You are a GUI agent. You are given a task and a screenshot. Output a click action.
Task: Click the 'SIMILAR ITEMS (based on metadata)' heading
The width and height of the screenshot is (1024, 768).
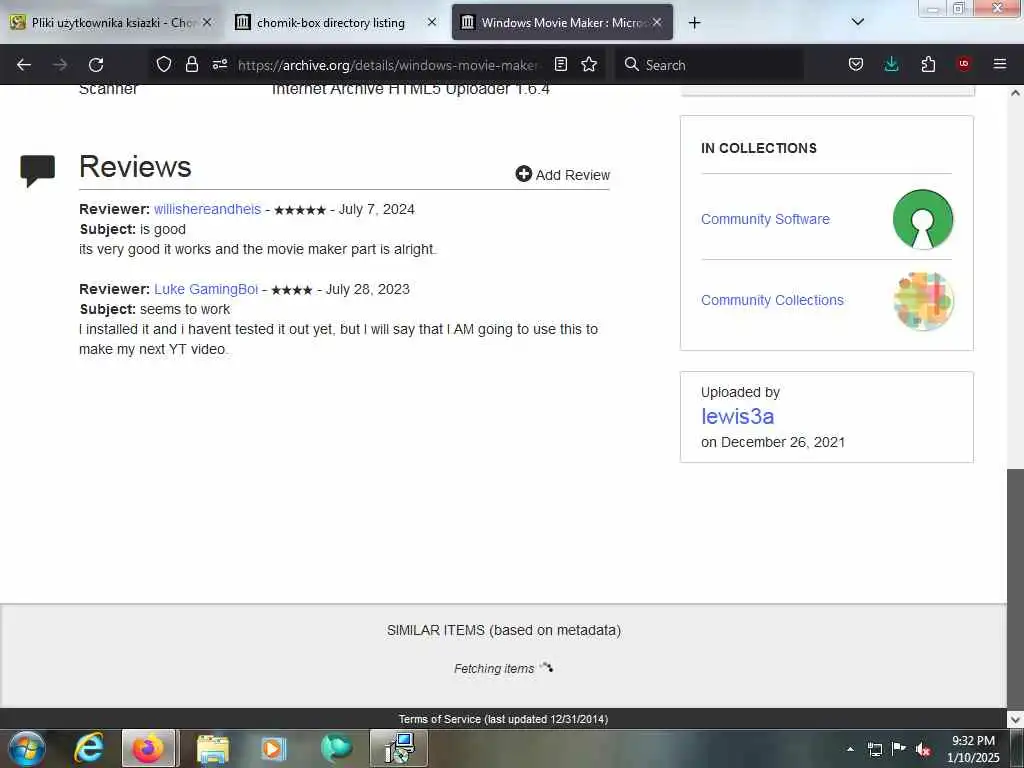click(504, 630)
